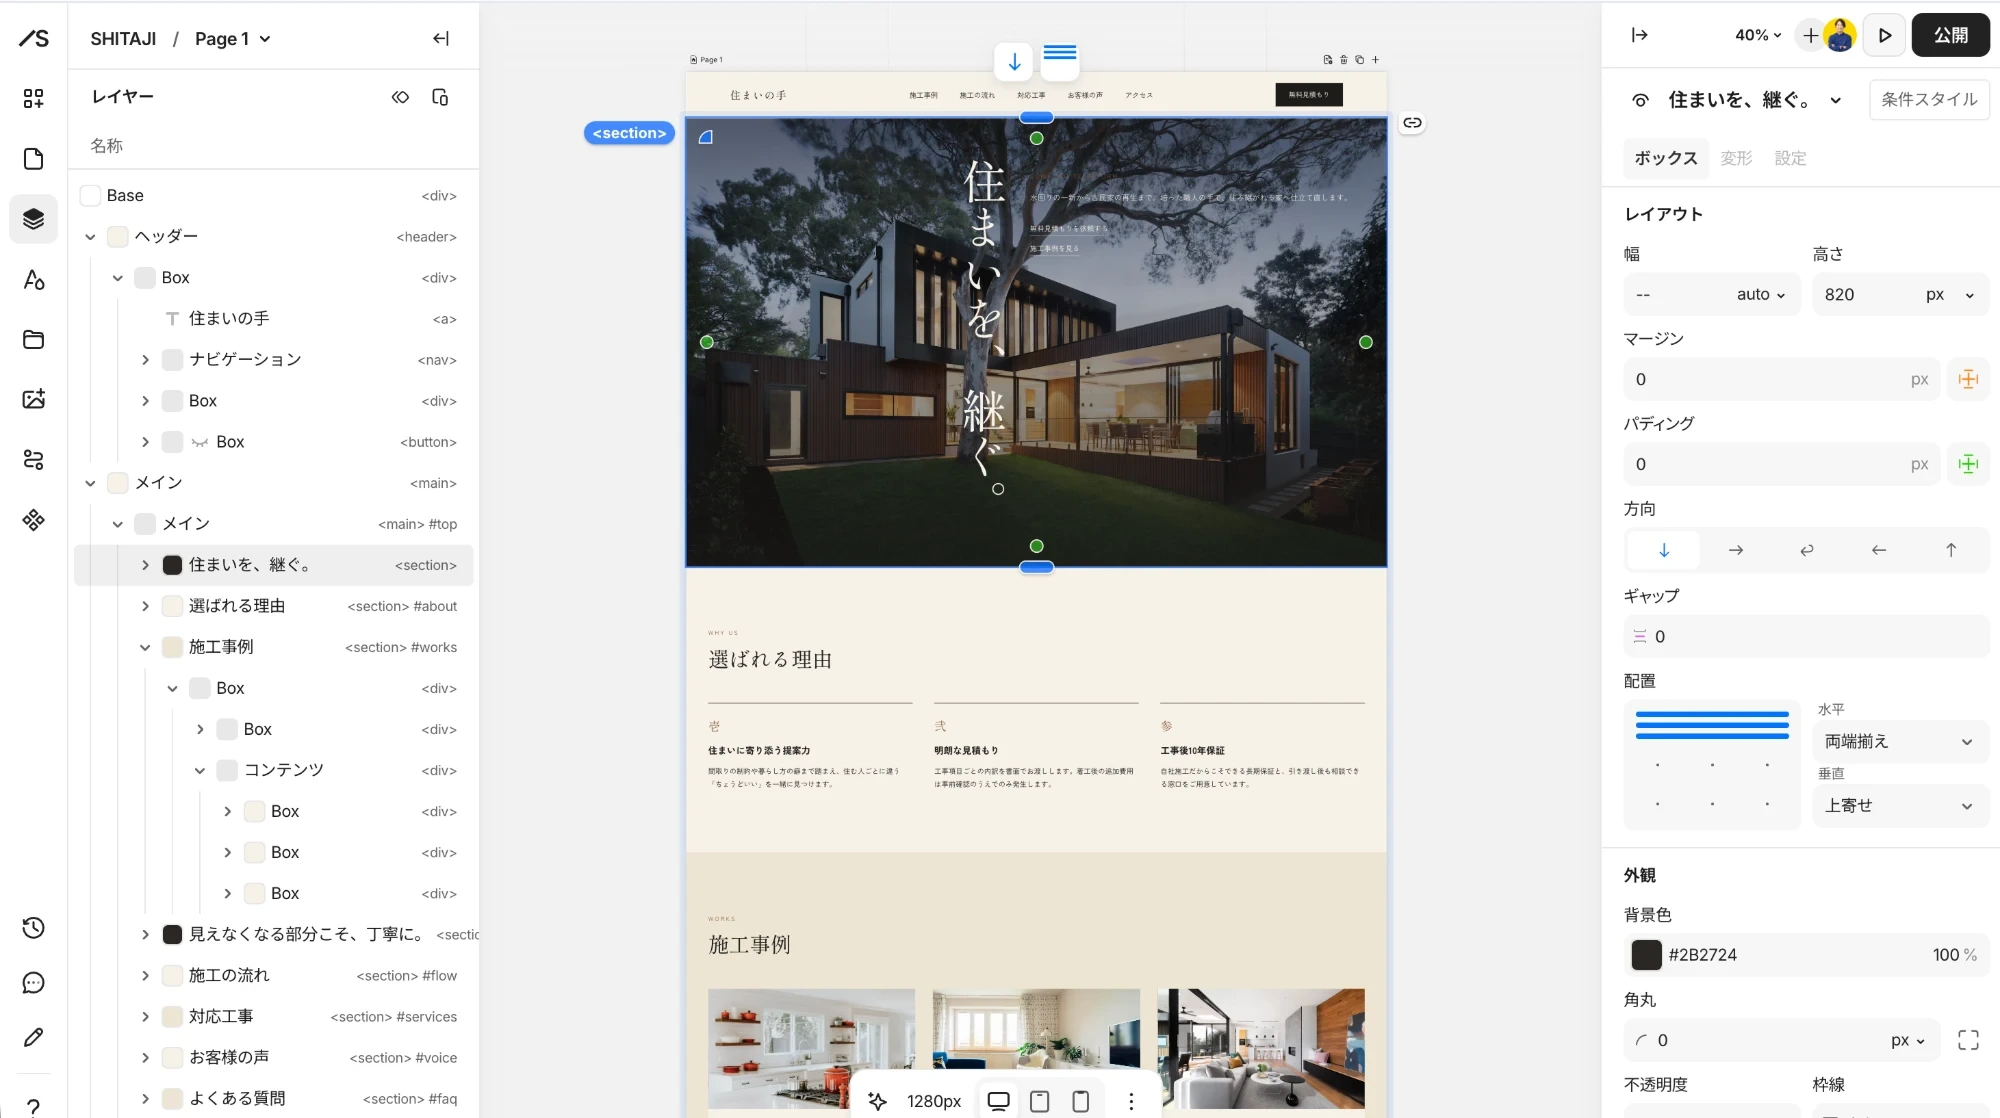2000x1118 pixels.
Task: Click the plus invite icon beside avatar
Action: (1810, 35)
